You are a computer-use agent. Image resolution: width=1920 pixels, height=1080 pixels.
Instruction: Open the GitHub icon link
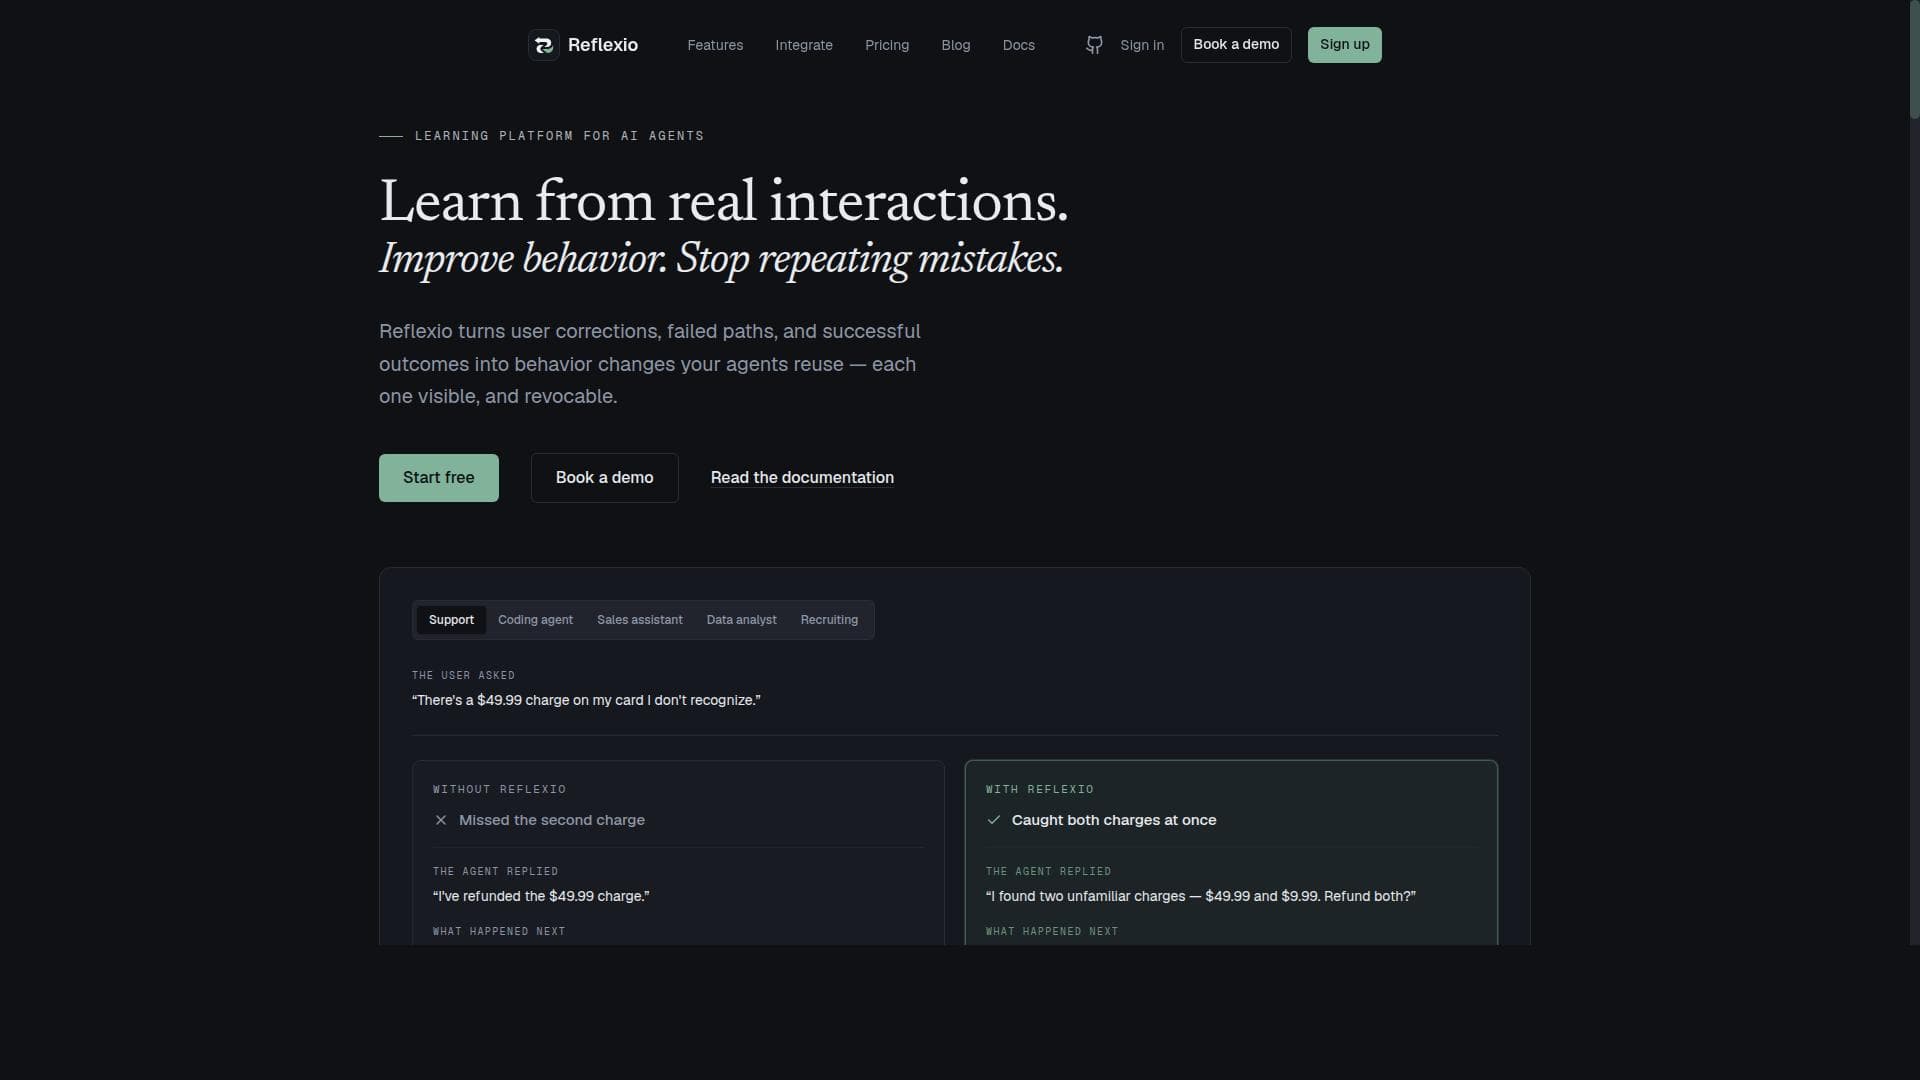coord(1094,45)
